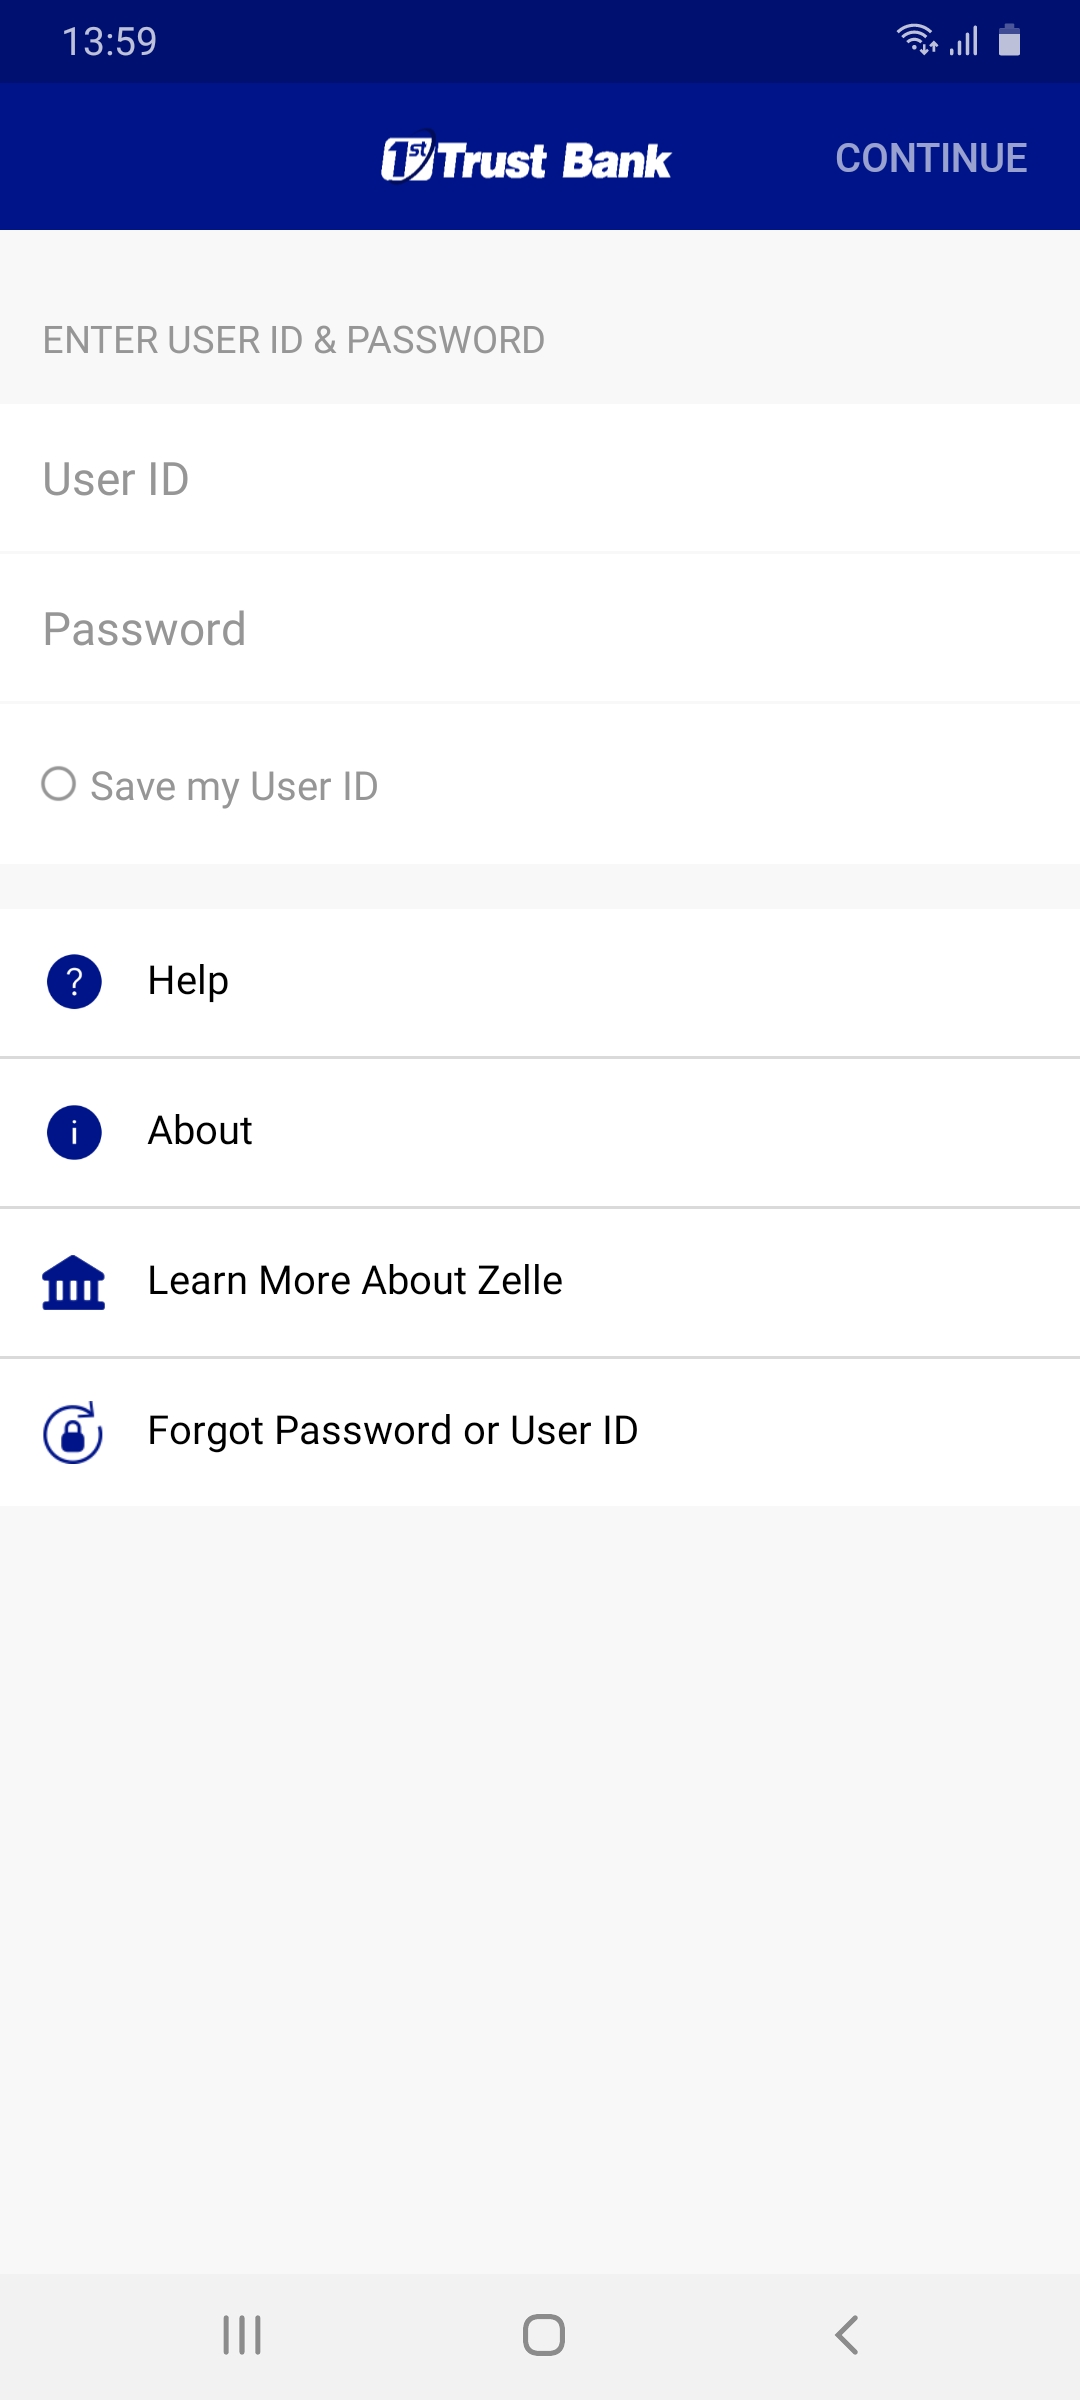Image resolution: width=1080 pixels, height=2400 pixels.
Task: Enable the Save my User ID radio button
Action: click(59, 784)
